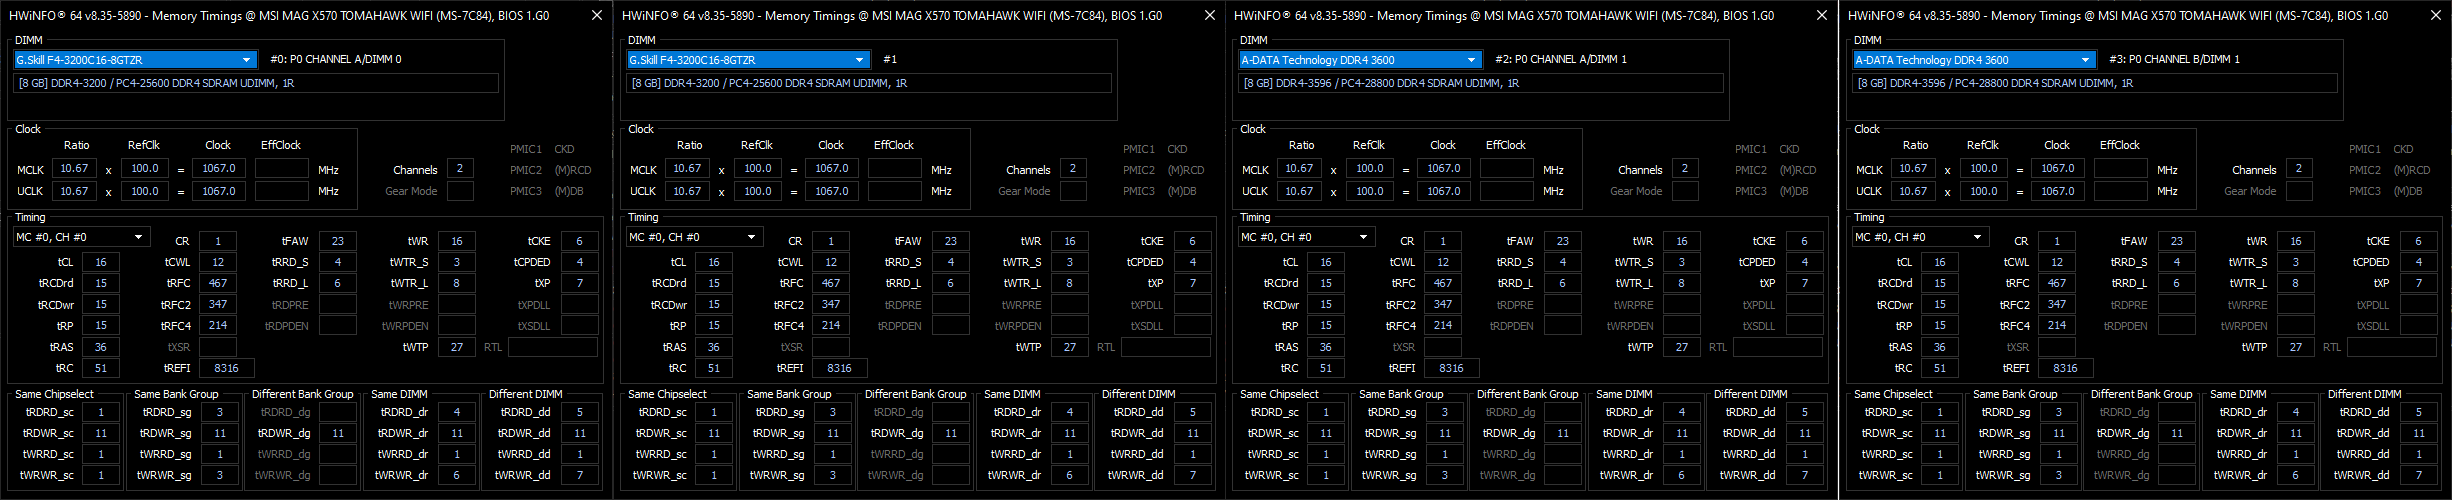2452x500 pixels.
Task: Click the tWRWR_dr value 6 in the DIMM #3 window
Action: [2296, 475]
